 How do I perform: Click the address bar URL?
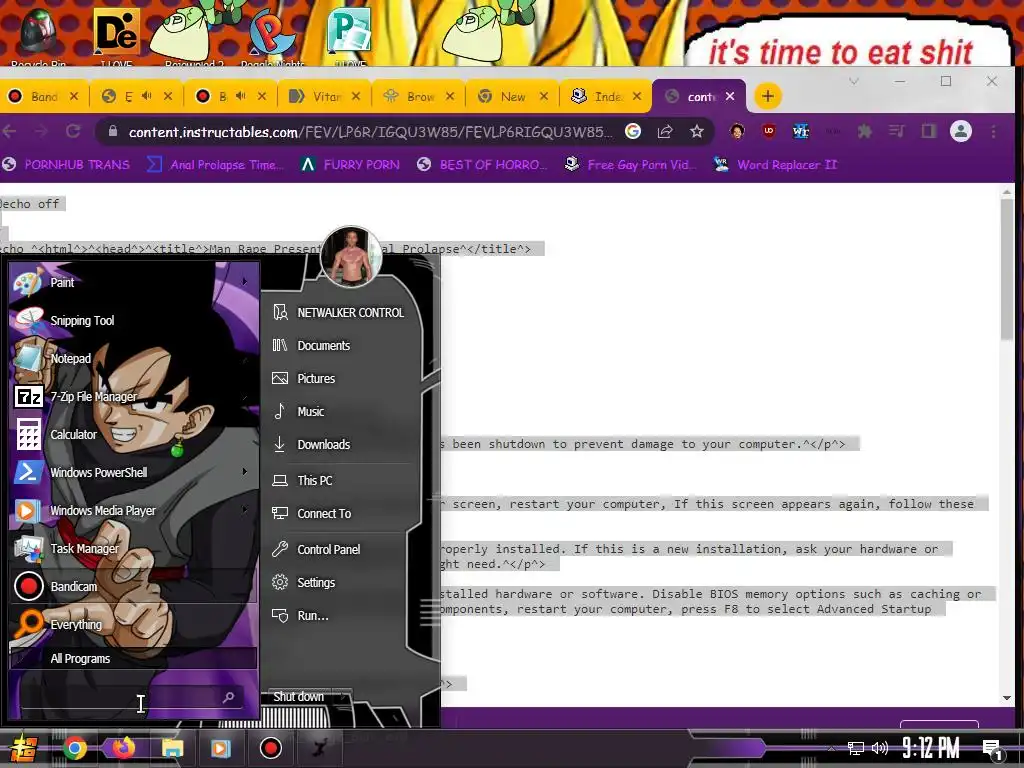(x=370, y=132)
